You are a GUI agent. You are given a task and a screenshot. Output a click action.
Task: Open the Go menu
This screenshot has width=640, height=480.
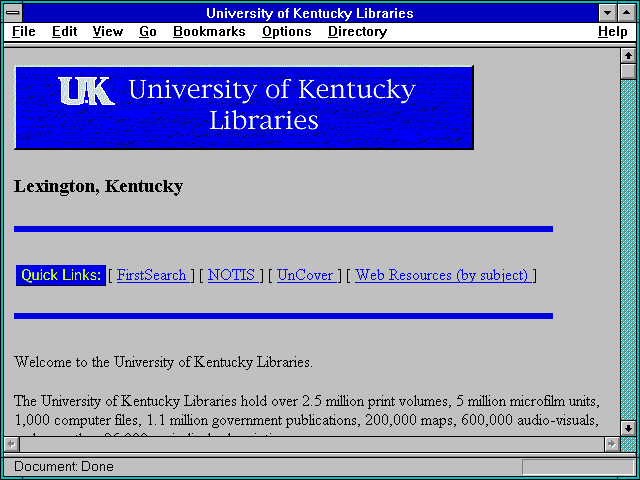tap(148, 31)
